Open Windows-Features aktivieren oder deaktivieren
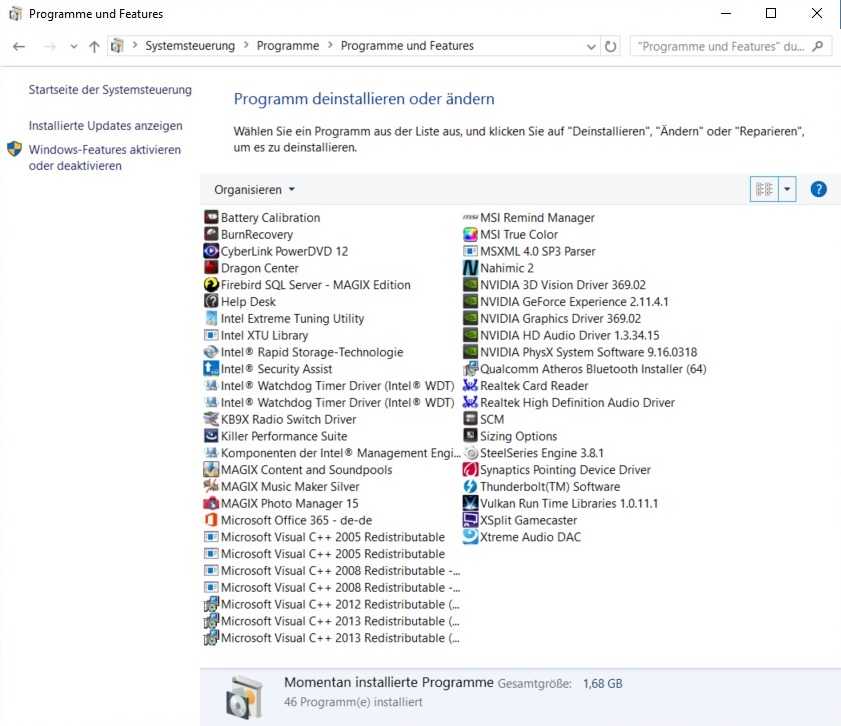This screenshot has height=726, width=841. (x=105, y=158)
